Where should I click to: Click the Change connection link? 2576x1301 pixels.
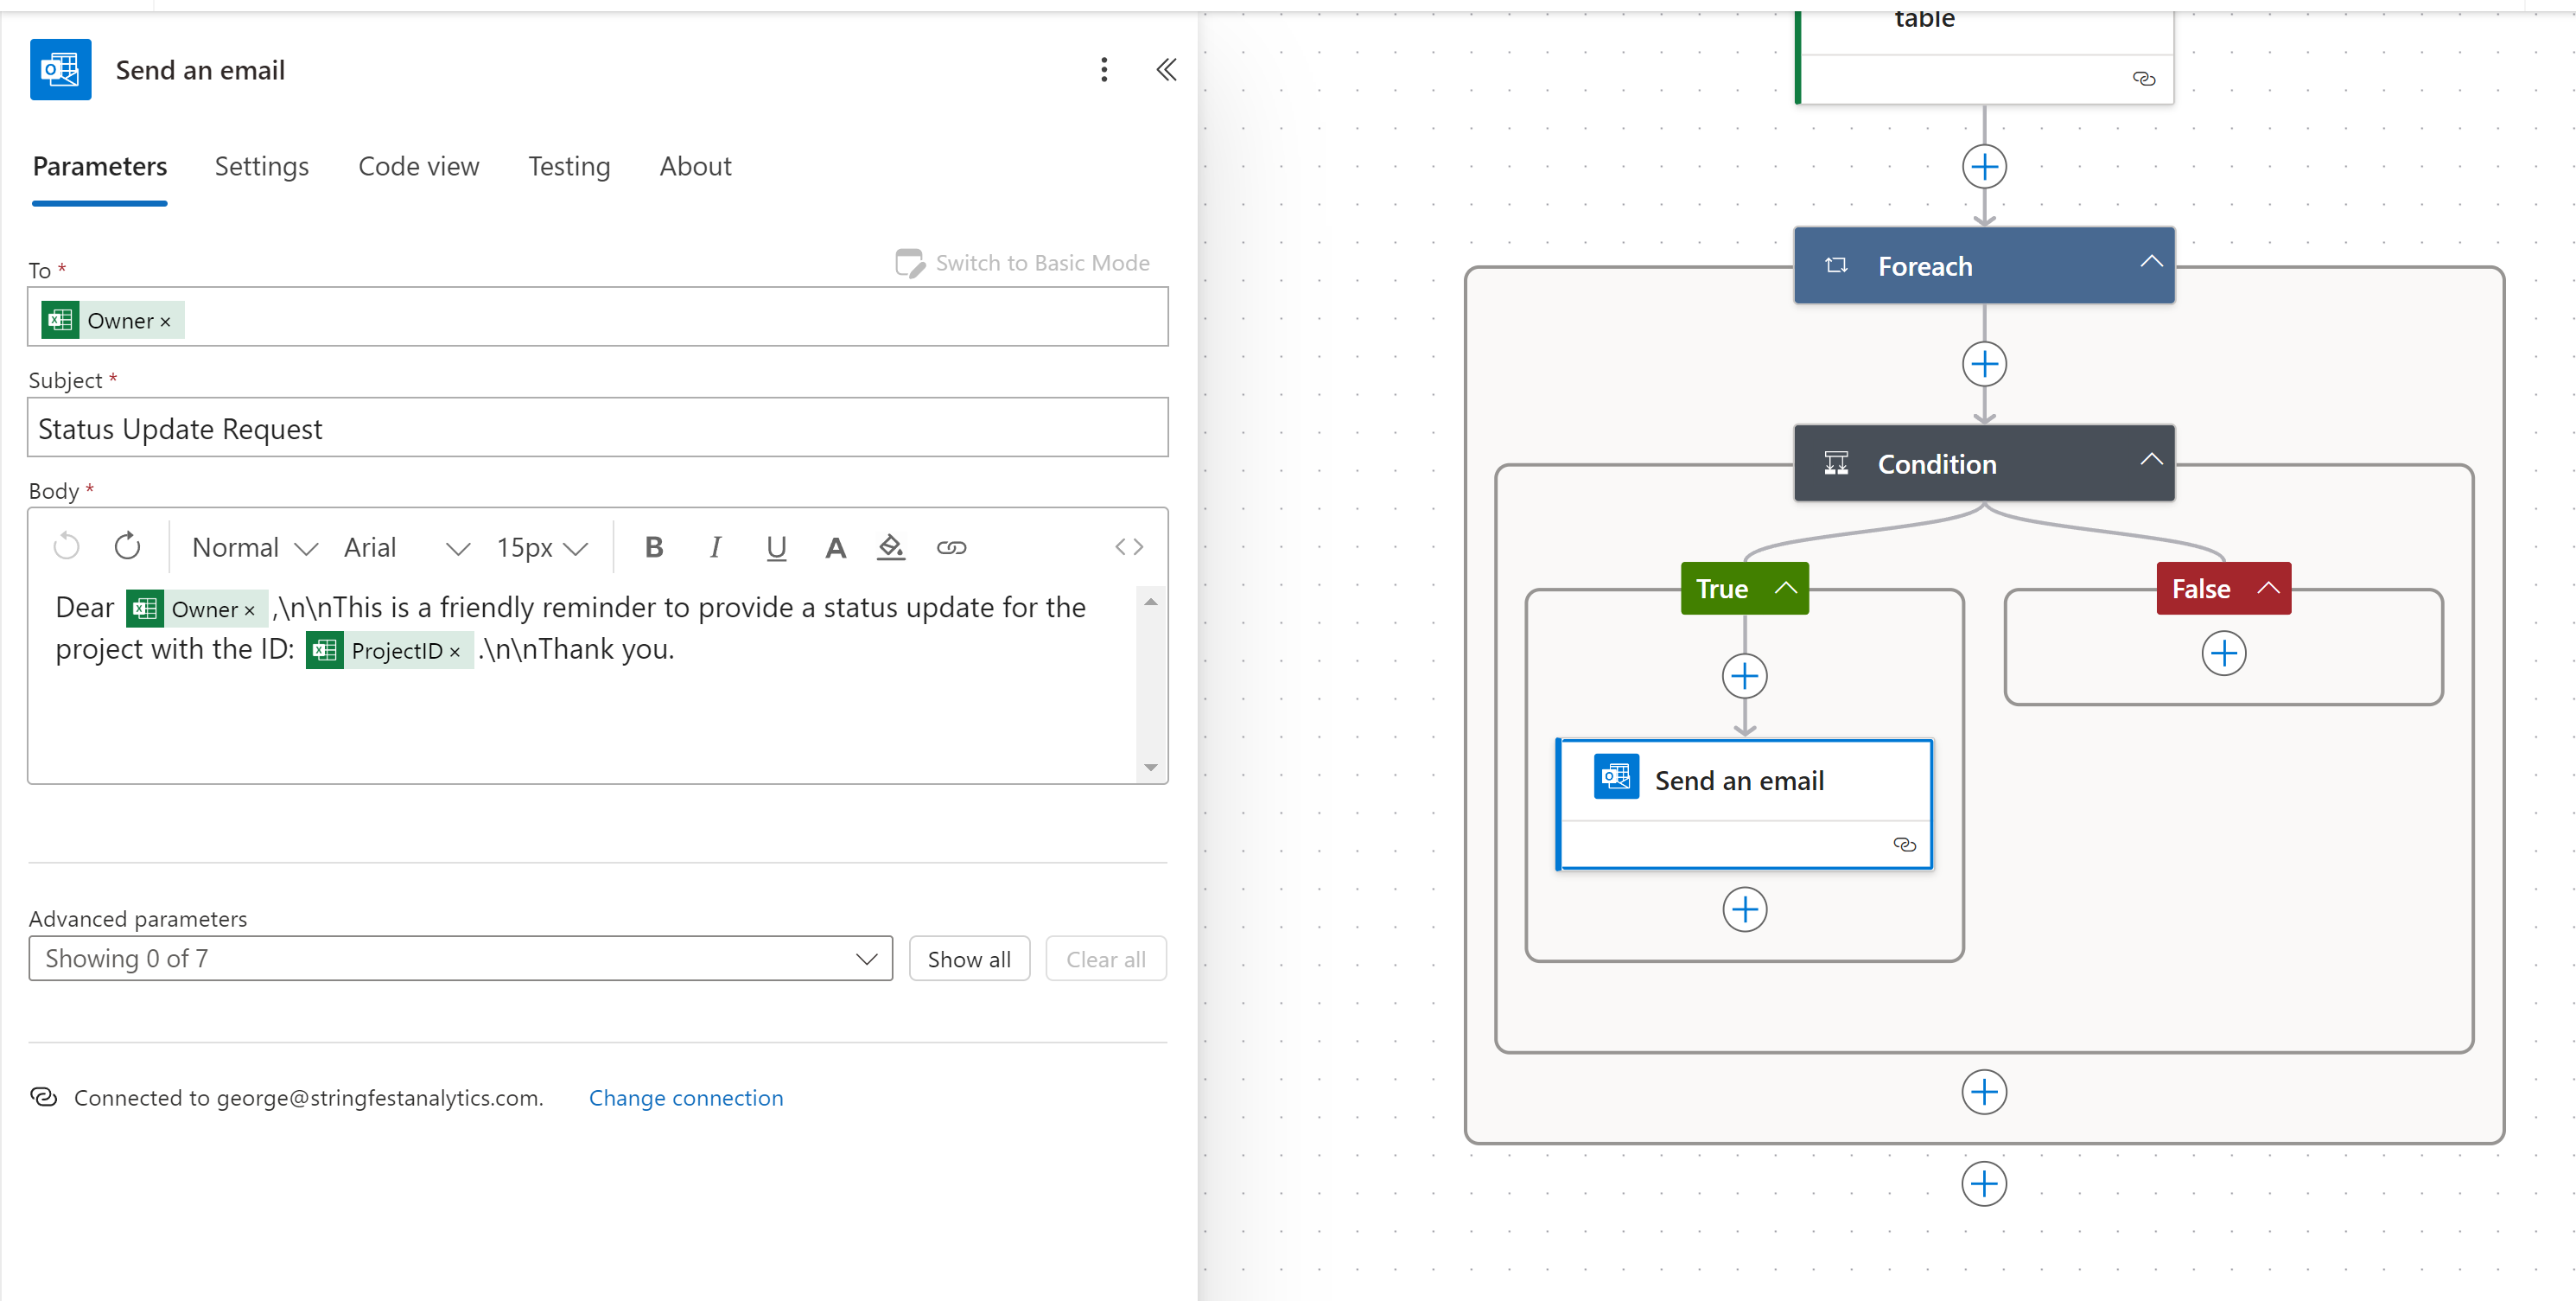coord(685,1098)
